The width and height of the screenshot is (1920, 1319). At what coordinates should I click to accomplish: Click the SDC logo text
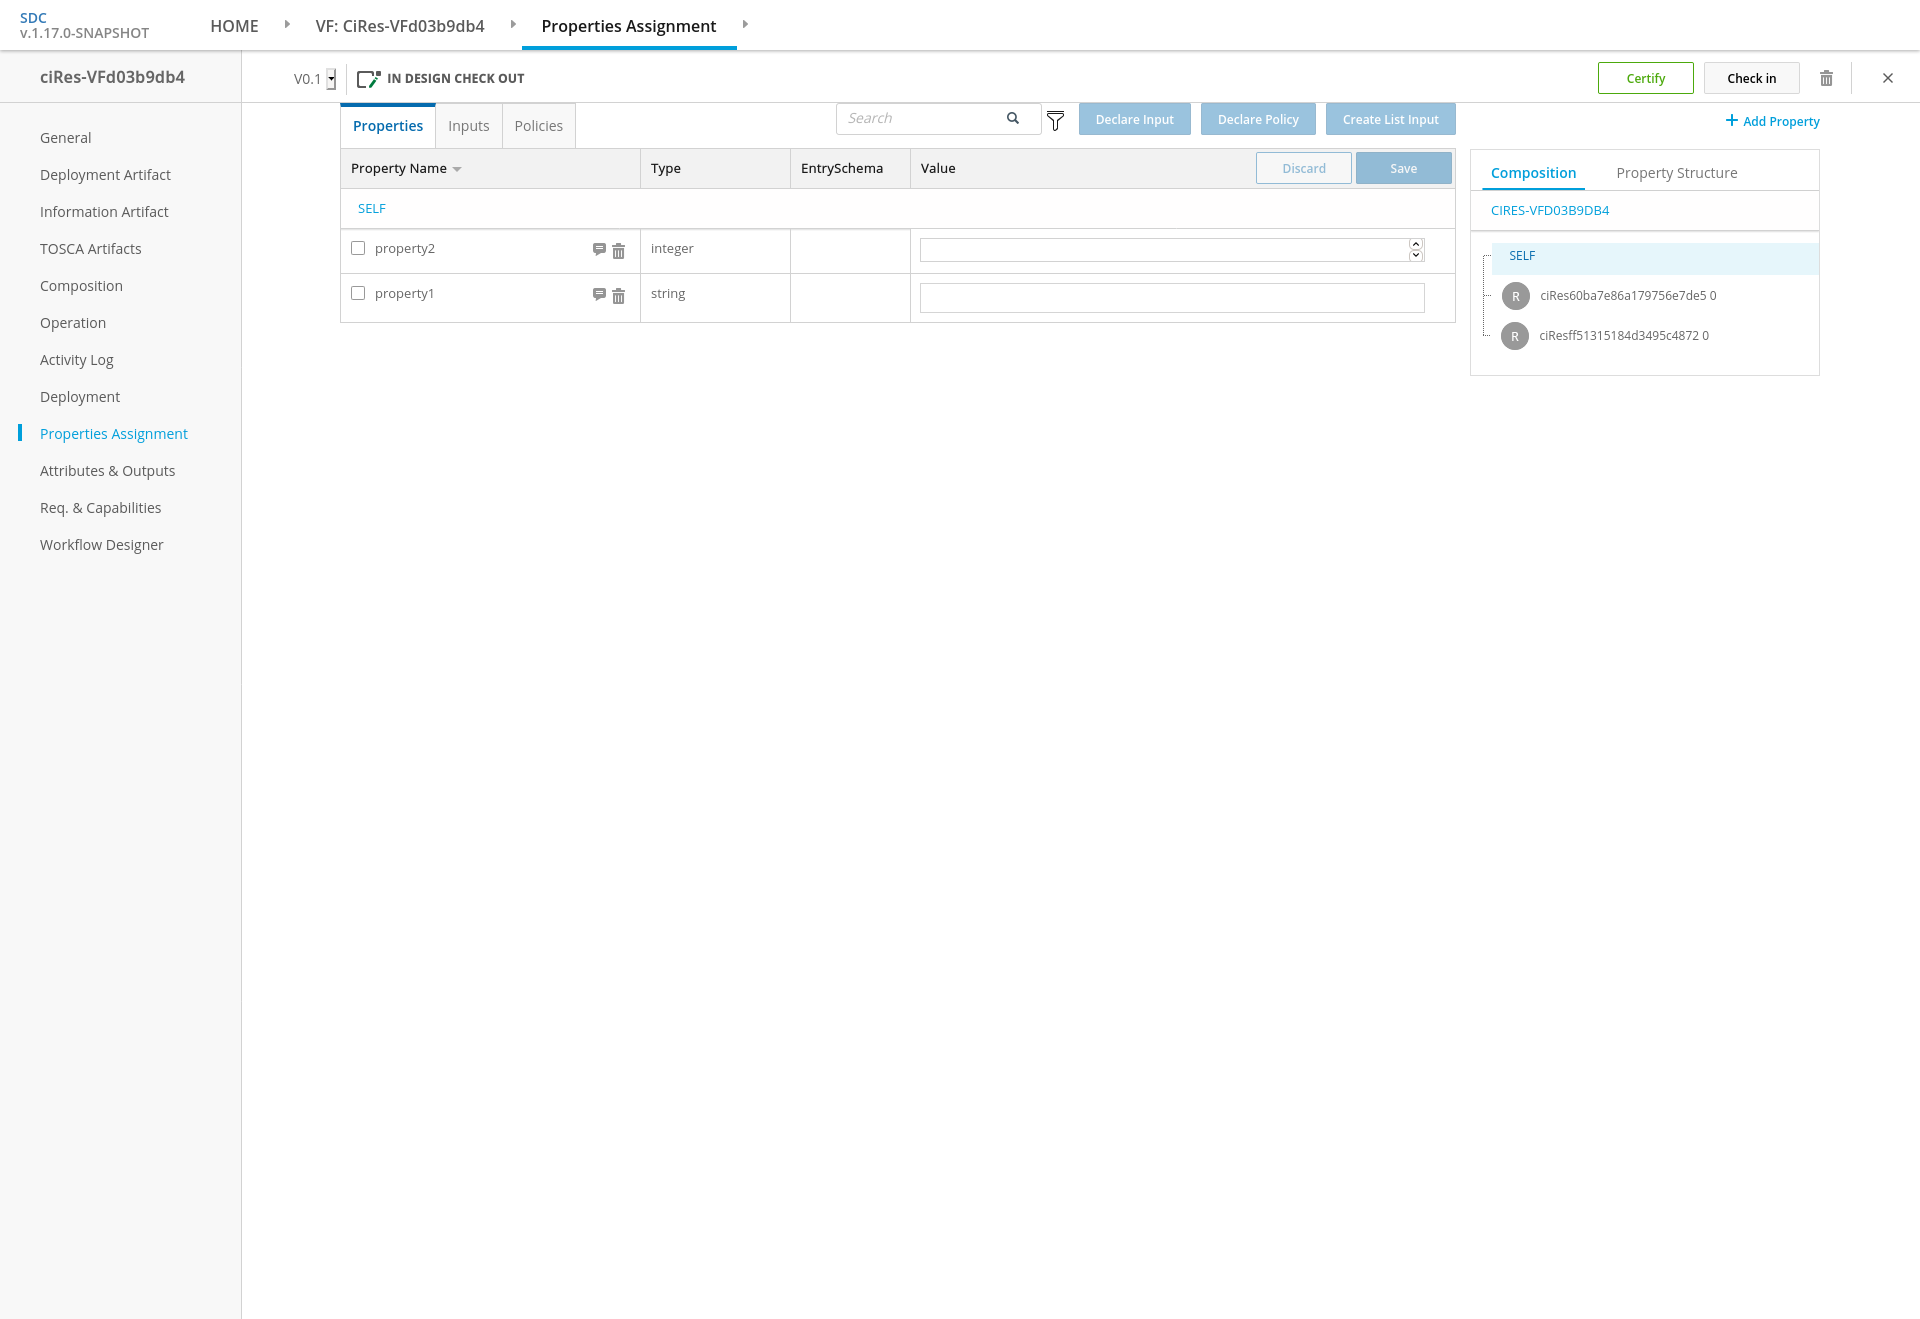coord(33,18)
